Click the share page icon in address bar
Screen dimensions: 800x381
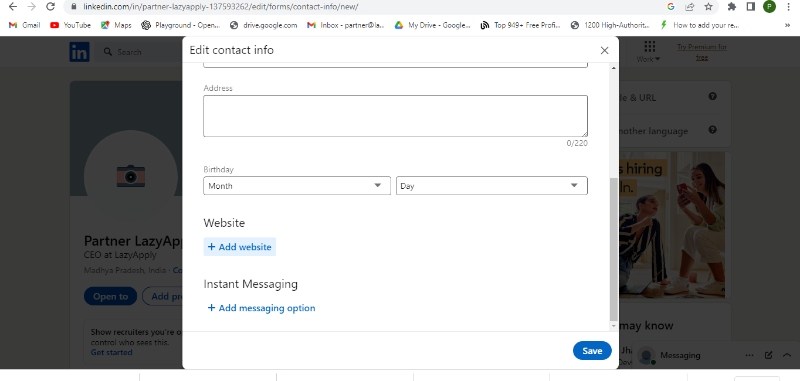tap(690, 7)
